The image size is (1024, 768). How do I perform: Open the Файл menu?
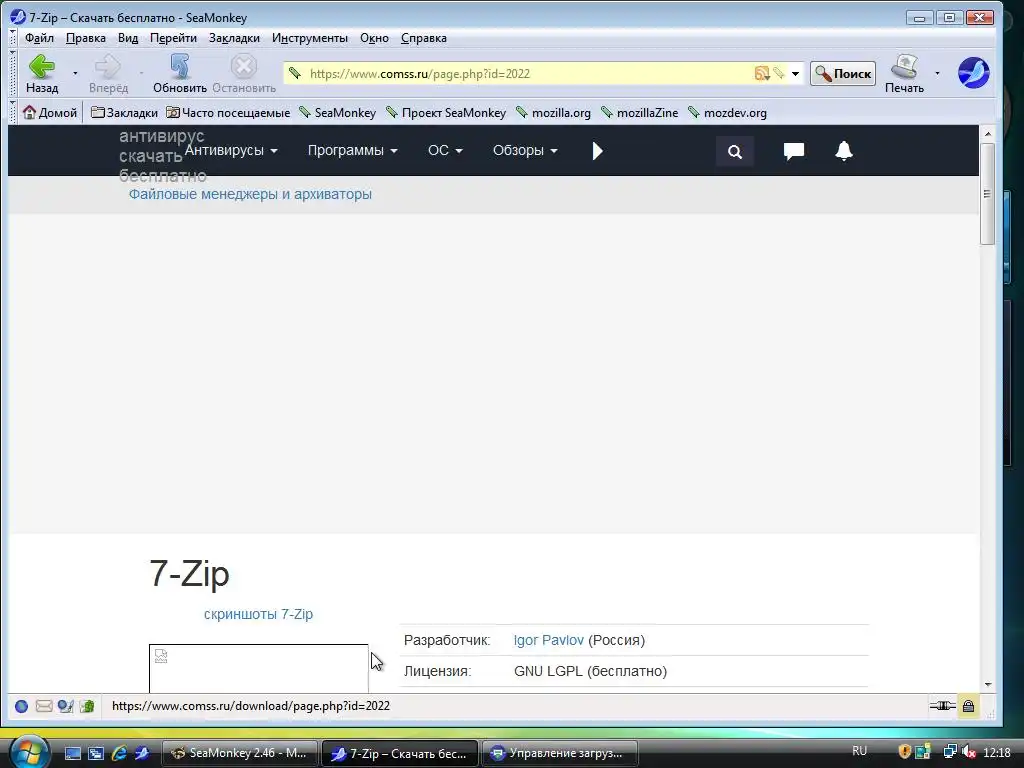pyautogui.click(x=39, y=38)
